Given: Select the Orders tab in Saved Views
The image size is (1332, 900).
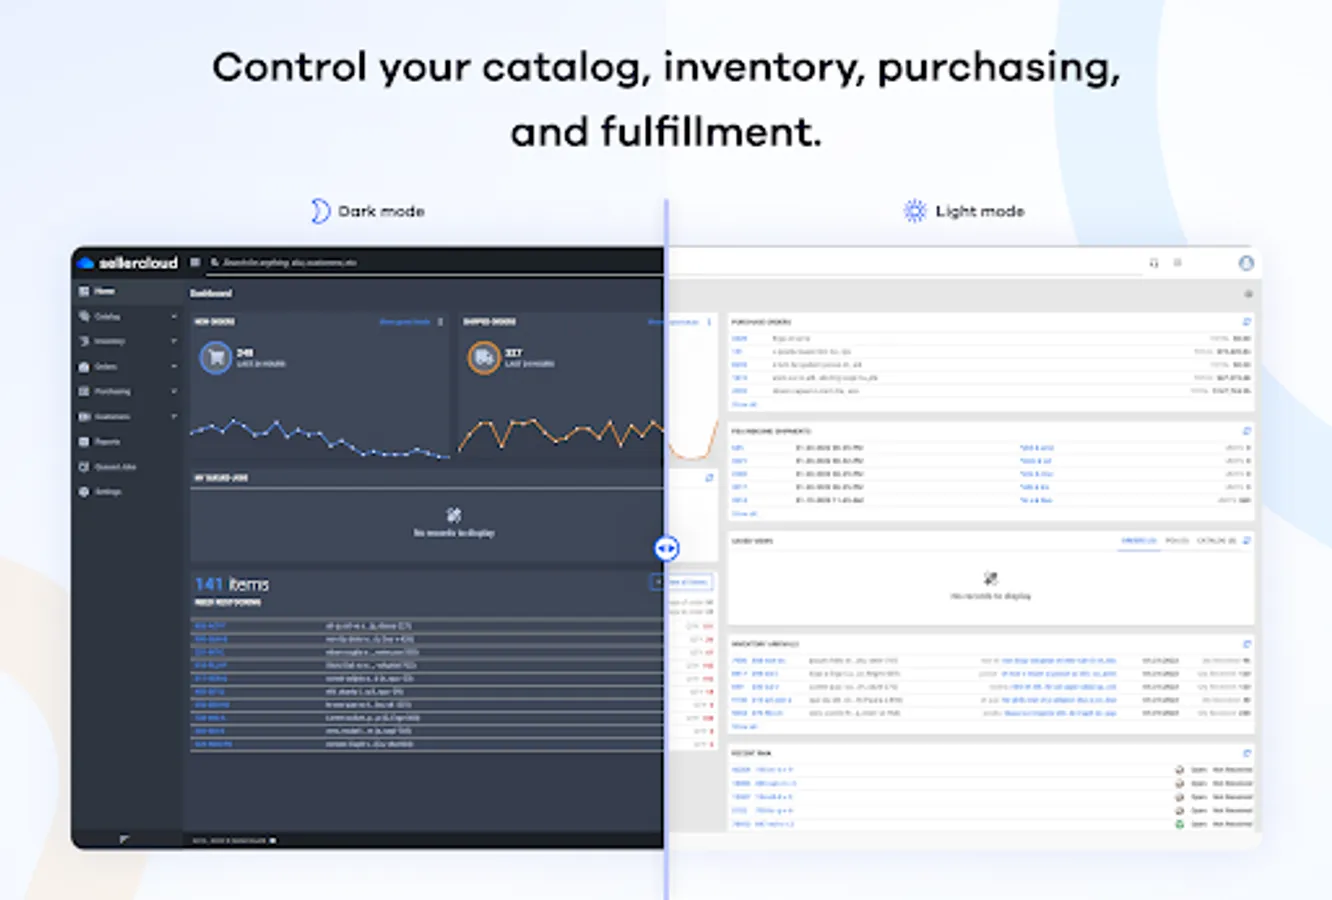Looking at the screenshot, I should 1138,541.
